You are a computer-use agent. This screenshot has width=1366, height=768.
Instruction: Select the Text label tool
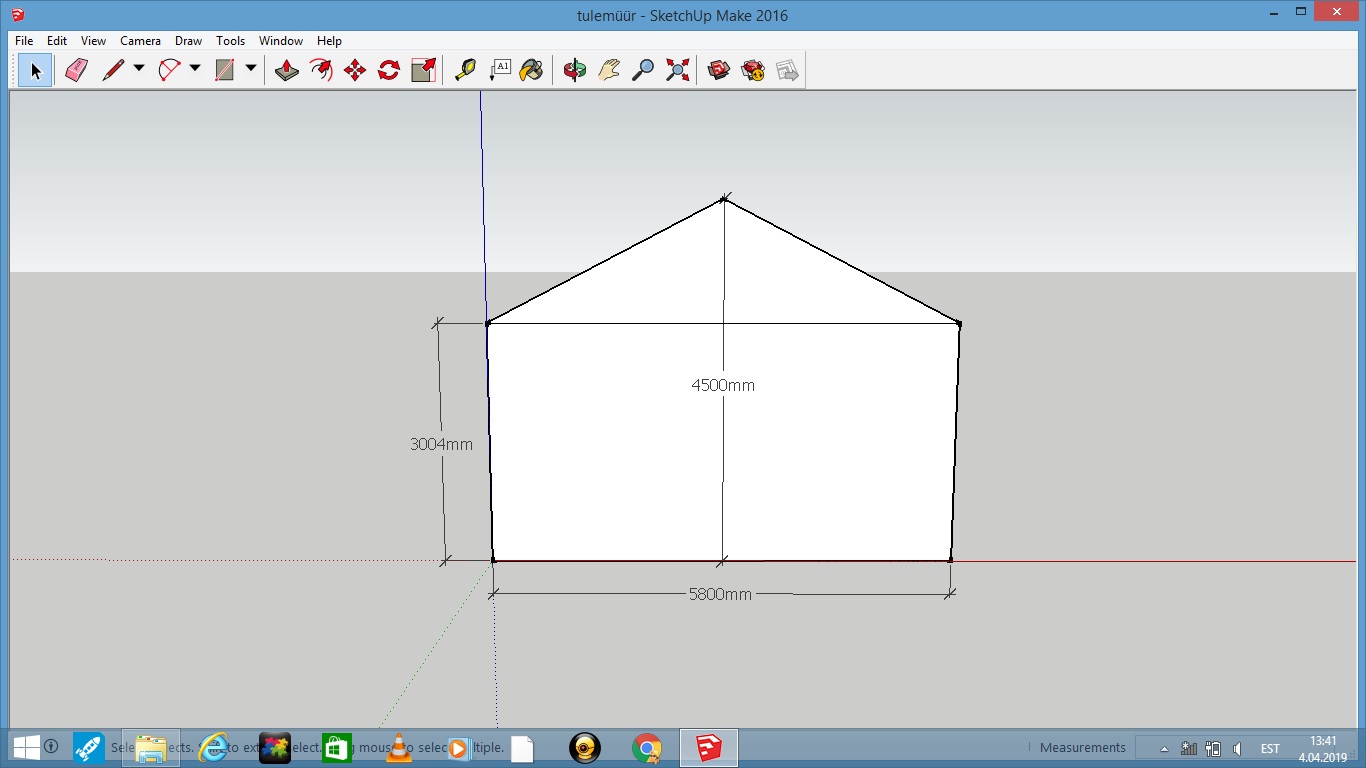pos(499,70)
